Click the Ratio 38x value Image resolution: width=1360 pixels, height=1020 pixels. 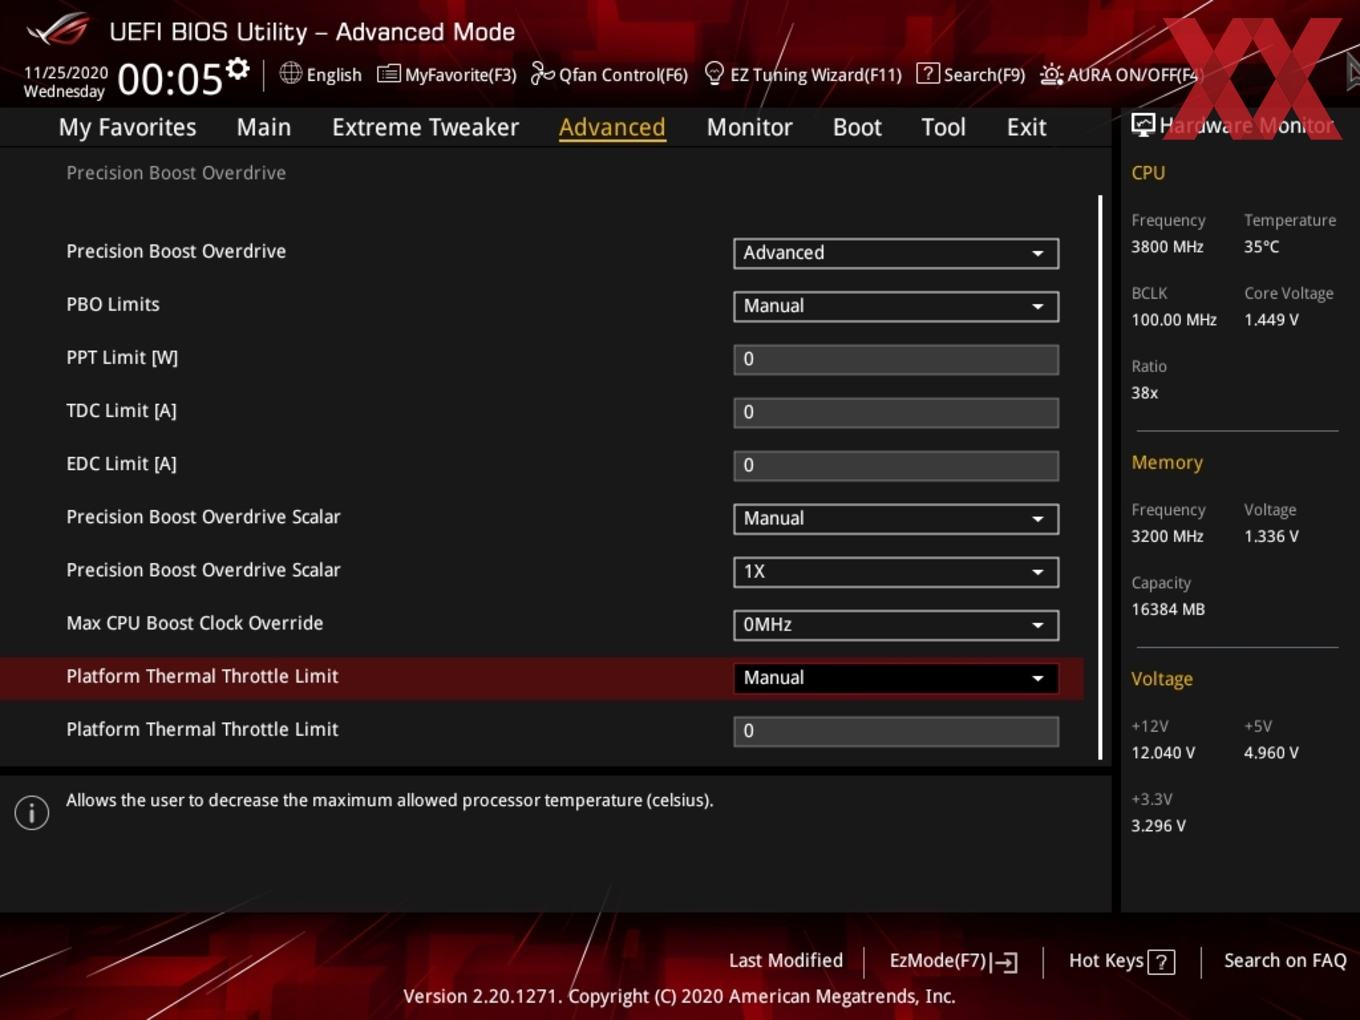tap(1144, 393)
